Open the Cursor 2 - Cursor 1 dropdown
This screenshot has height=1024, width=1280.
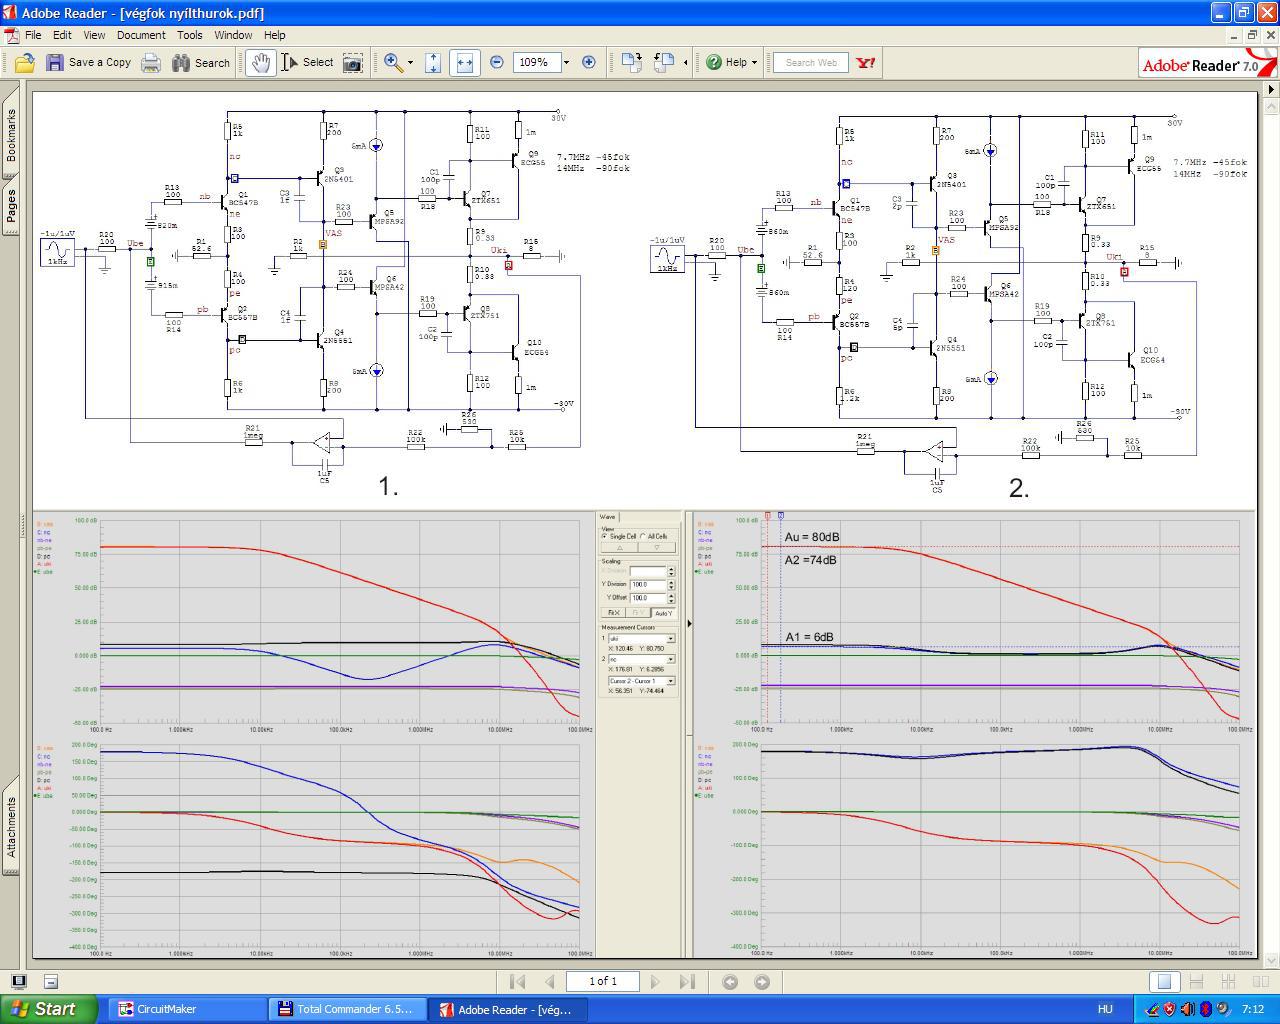pos(670,681)
